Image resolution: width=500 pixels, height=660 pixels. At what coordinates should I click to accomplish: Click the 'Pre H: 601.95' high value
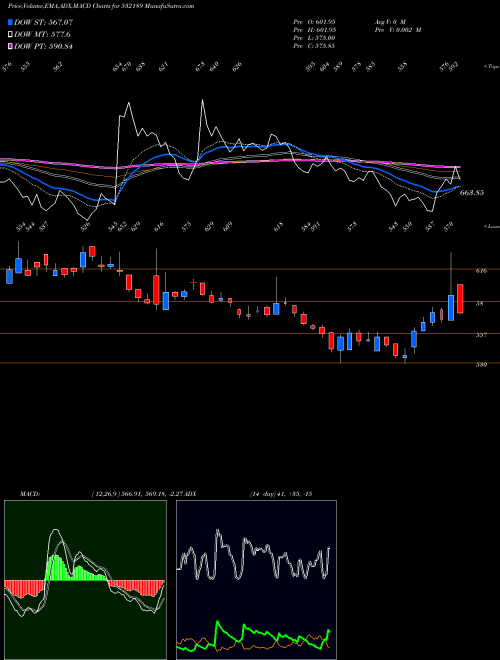[x=314, y=30]
